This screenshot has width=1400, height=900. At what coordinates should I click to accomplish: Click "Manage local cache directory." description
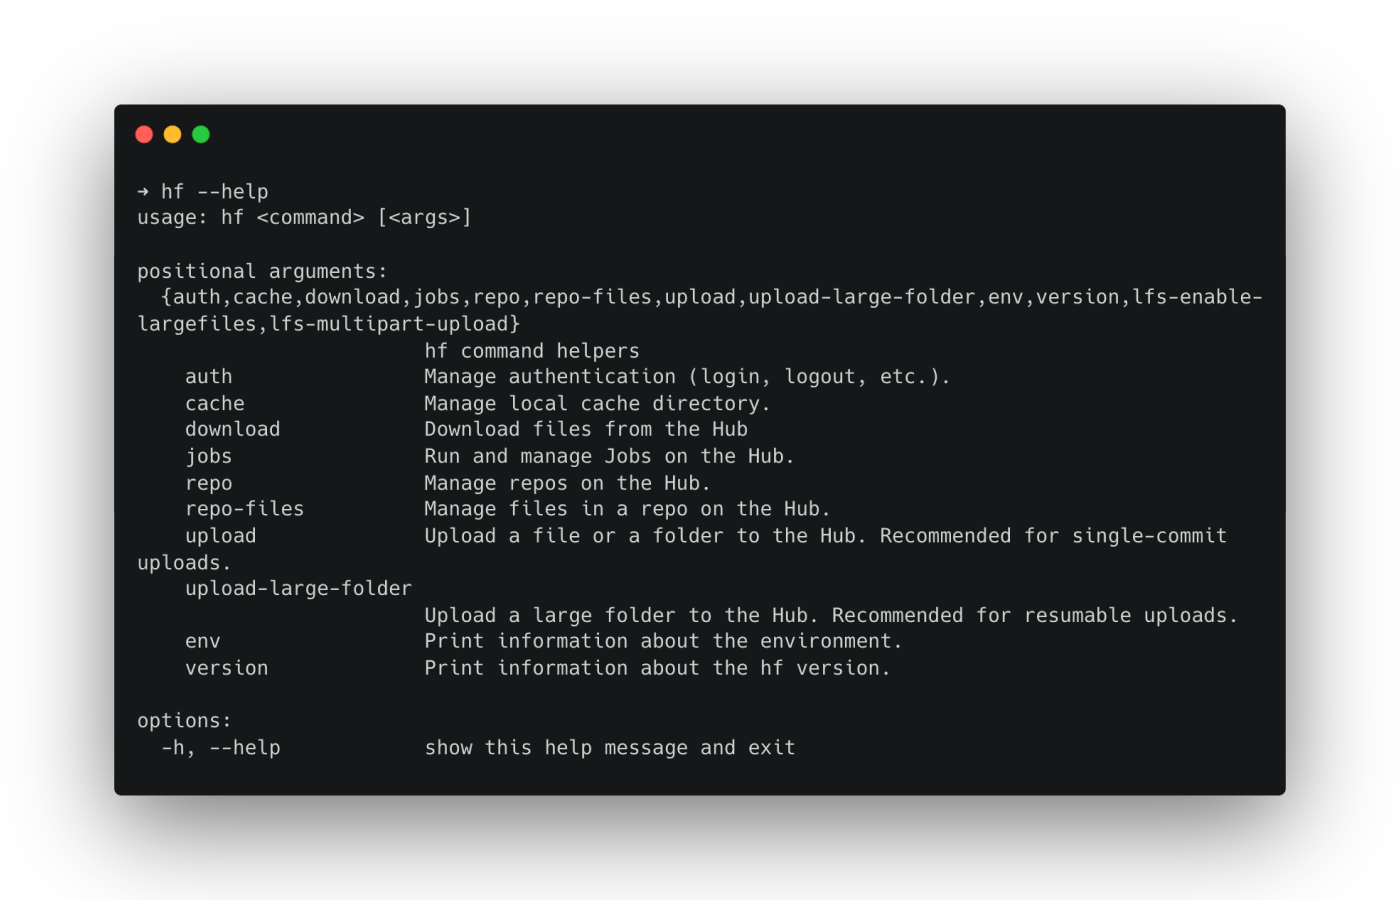click(x=597, y=403)
